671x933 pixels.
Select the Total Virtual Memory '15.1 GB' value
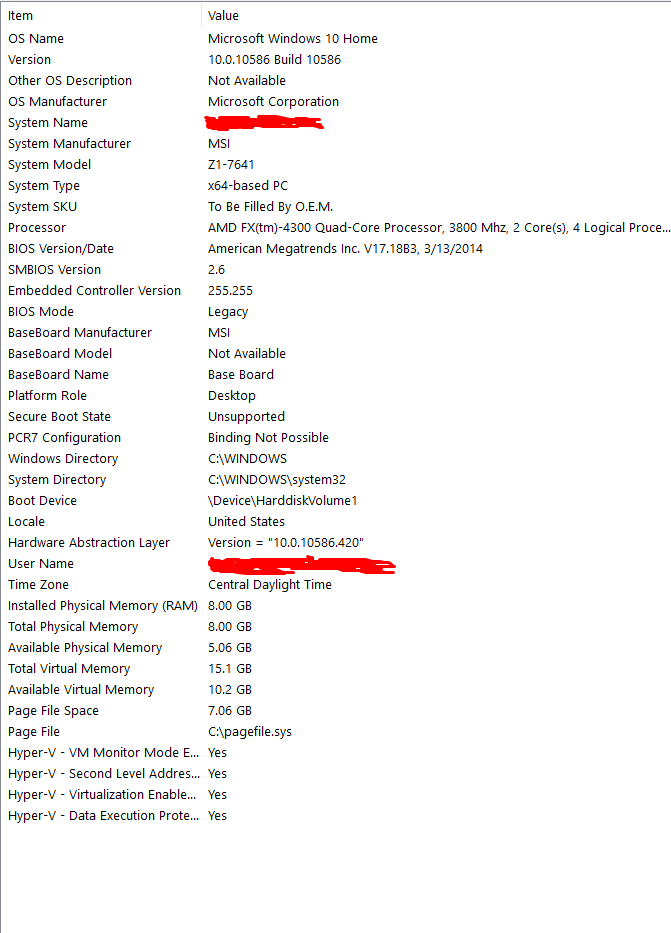point(230,669)
